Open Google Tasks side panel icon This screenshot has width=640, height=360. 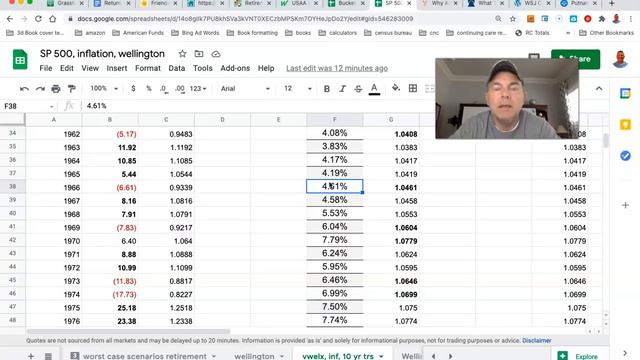pos(625,156)
